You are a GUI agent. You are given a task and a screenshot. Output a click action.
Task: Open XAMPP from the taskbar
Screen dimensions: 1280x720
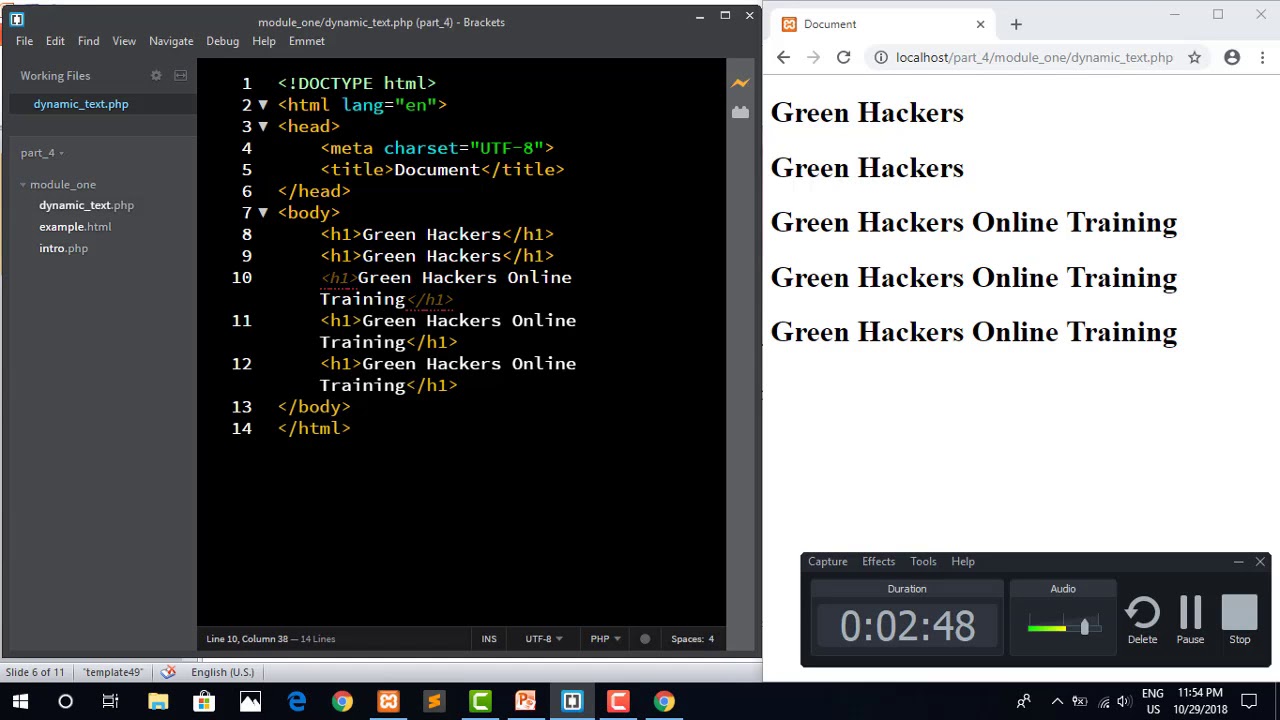click(x=388, y=701)
